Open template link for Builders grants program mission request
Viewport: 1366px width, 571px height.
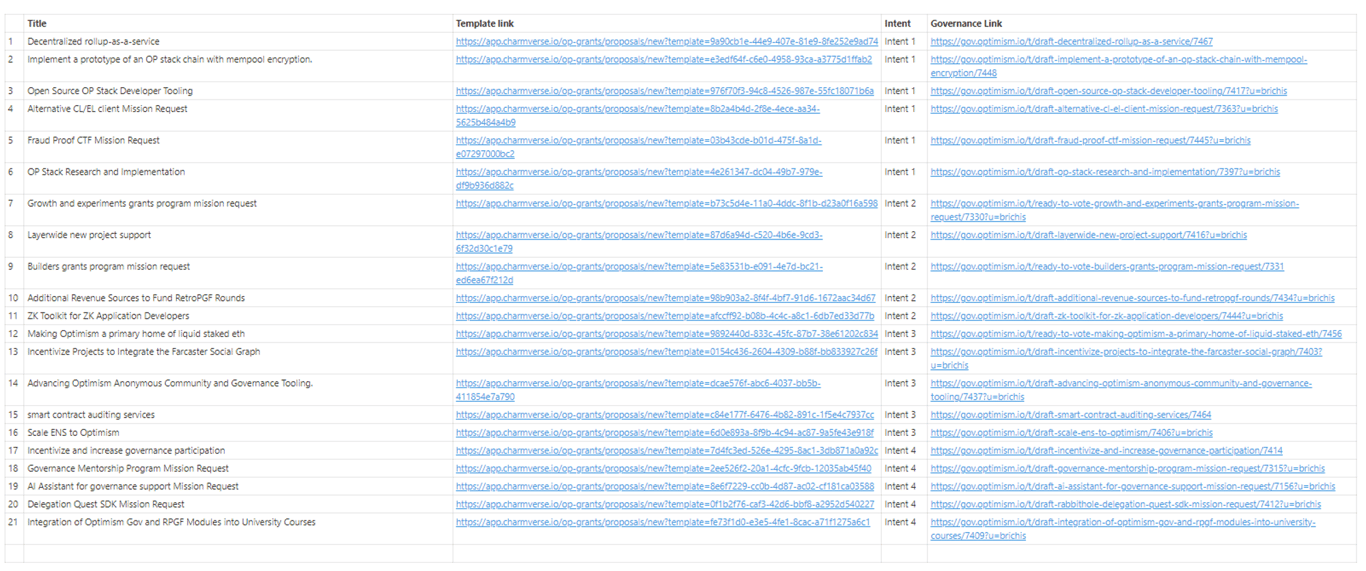coord(639,273)
